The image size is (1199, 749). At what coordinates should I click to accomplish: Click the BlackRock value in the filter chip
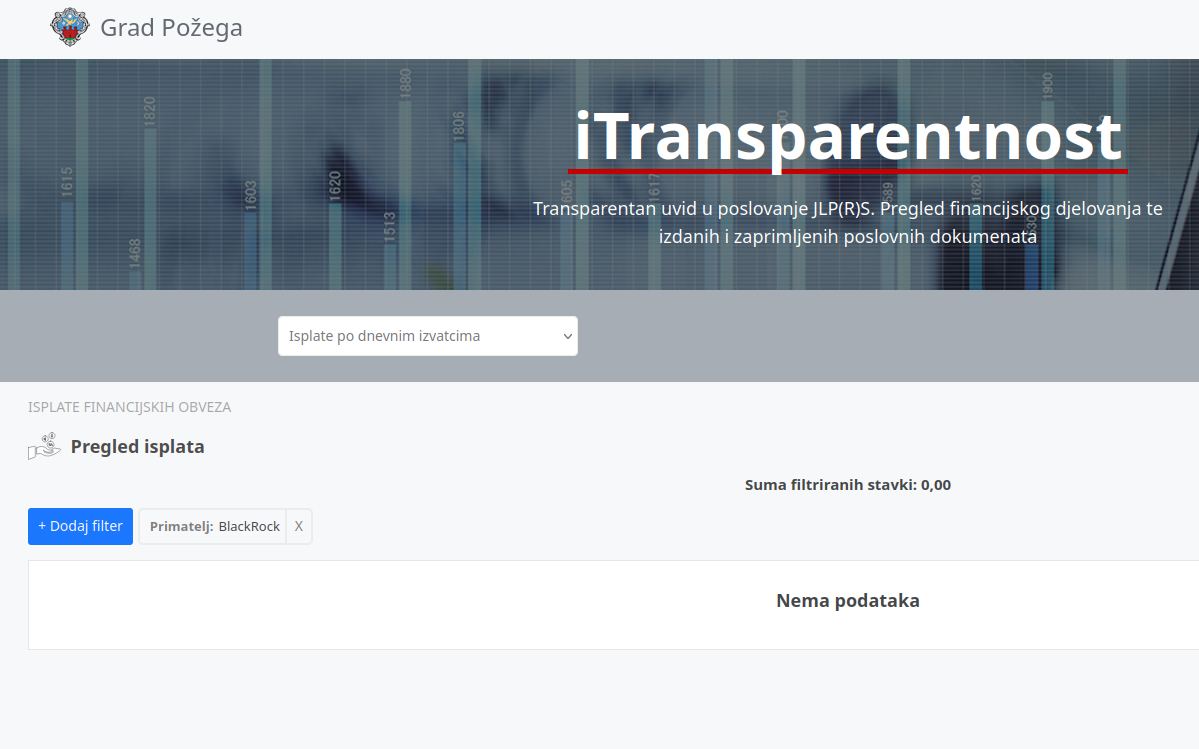click(249, 526)
